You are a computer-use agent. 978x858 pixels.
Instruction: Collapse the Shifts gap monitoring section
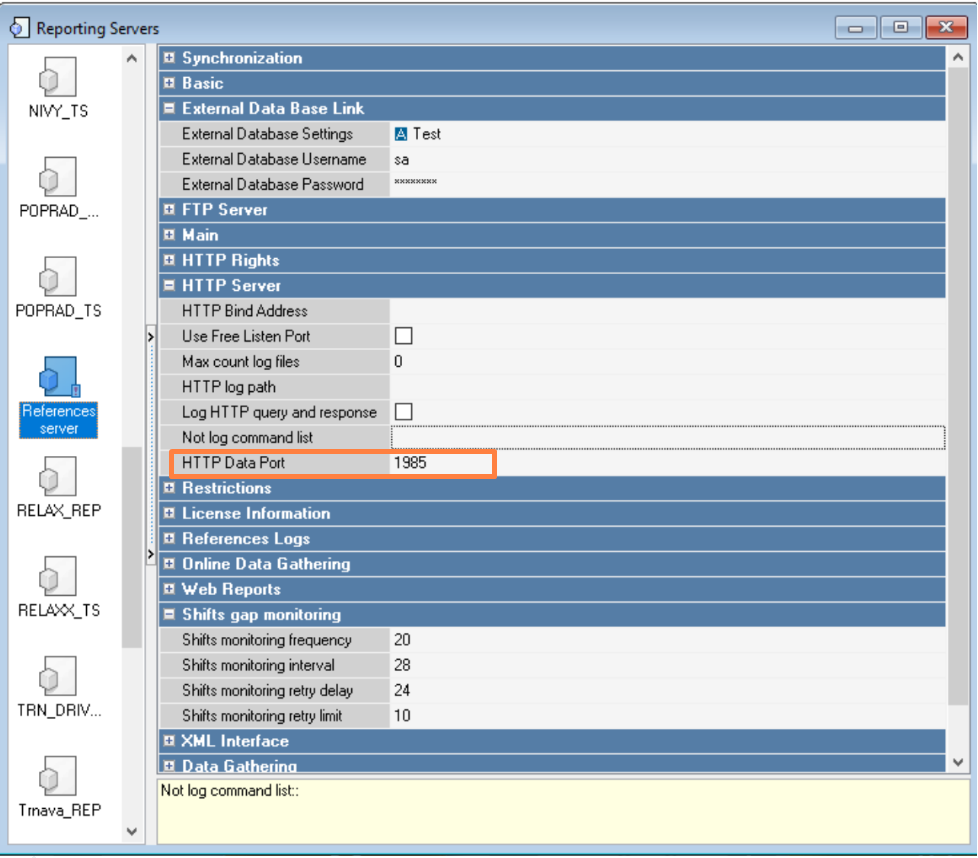[169, 615]
